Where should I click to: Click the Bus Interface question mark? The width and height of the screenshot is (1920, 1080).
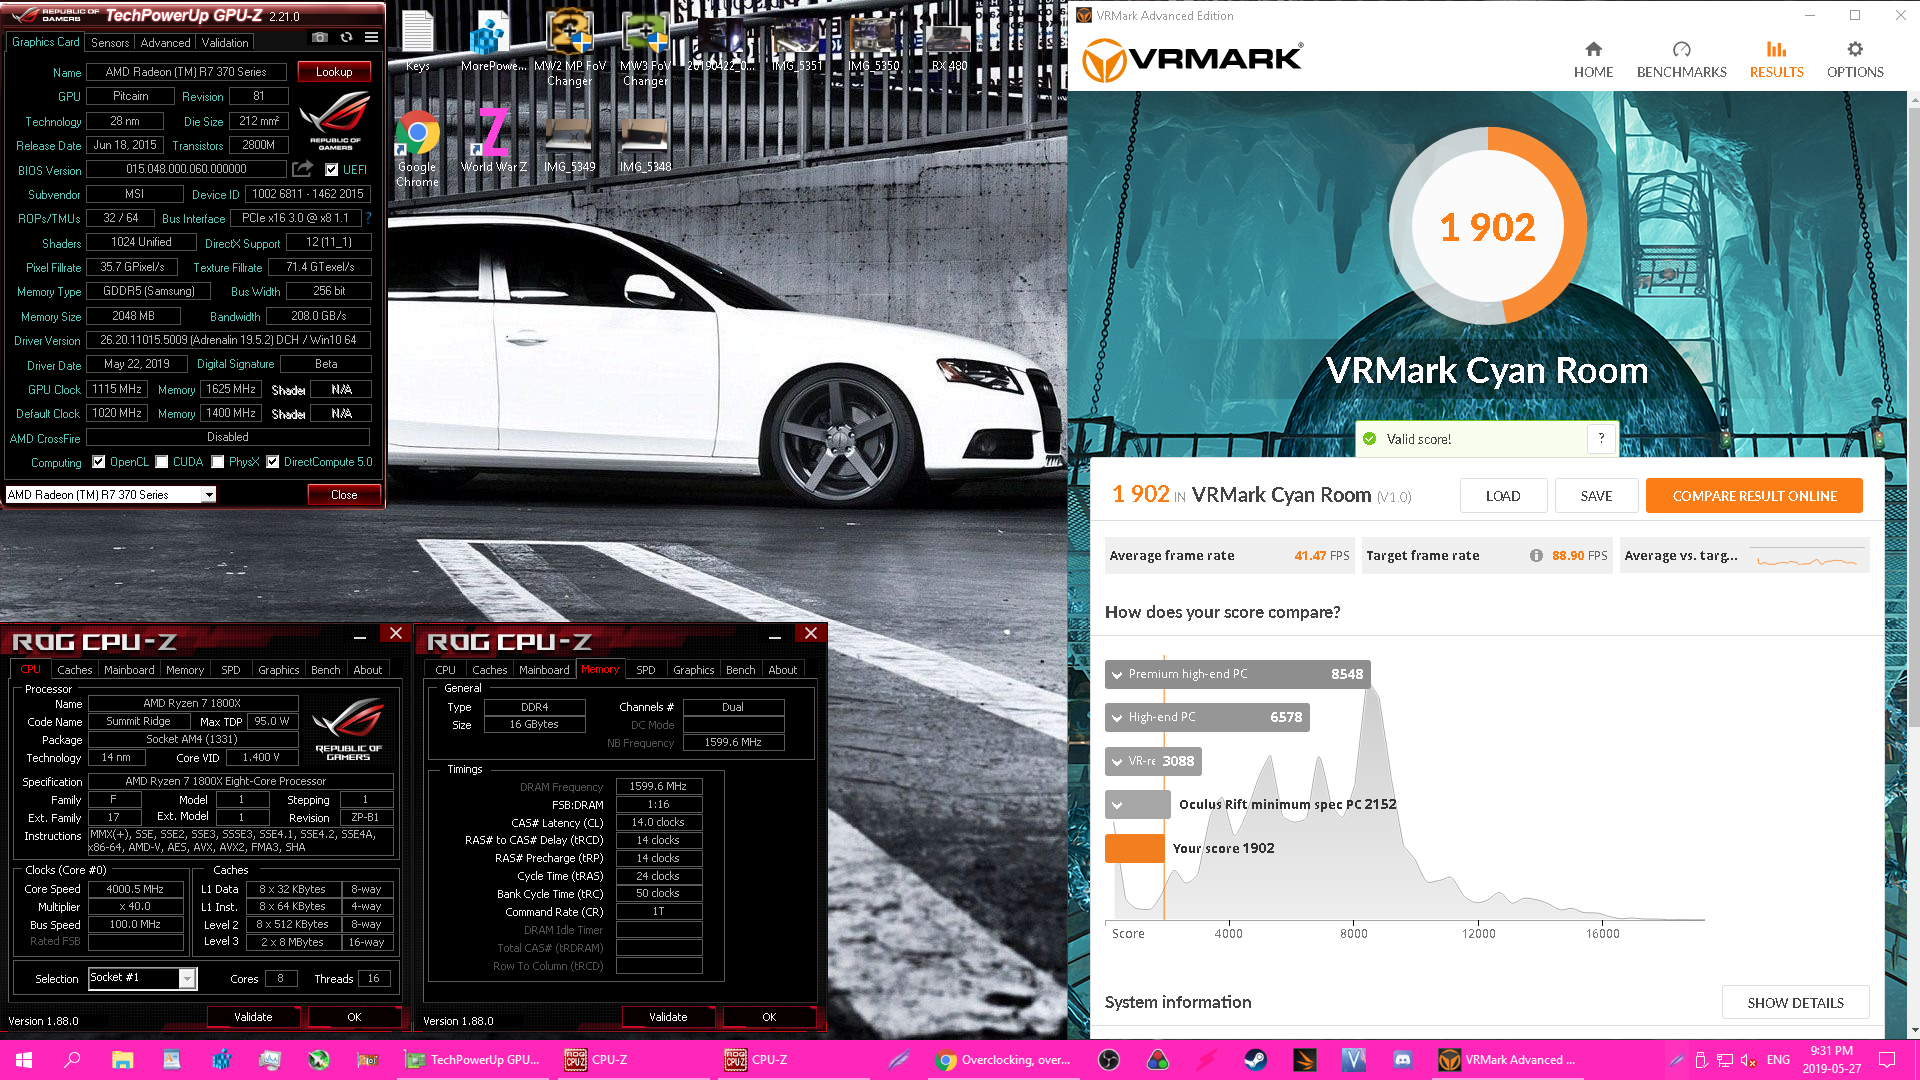(x=368, y=218)
